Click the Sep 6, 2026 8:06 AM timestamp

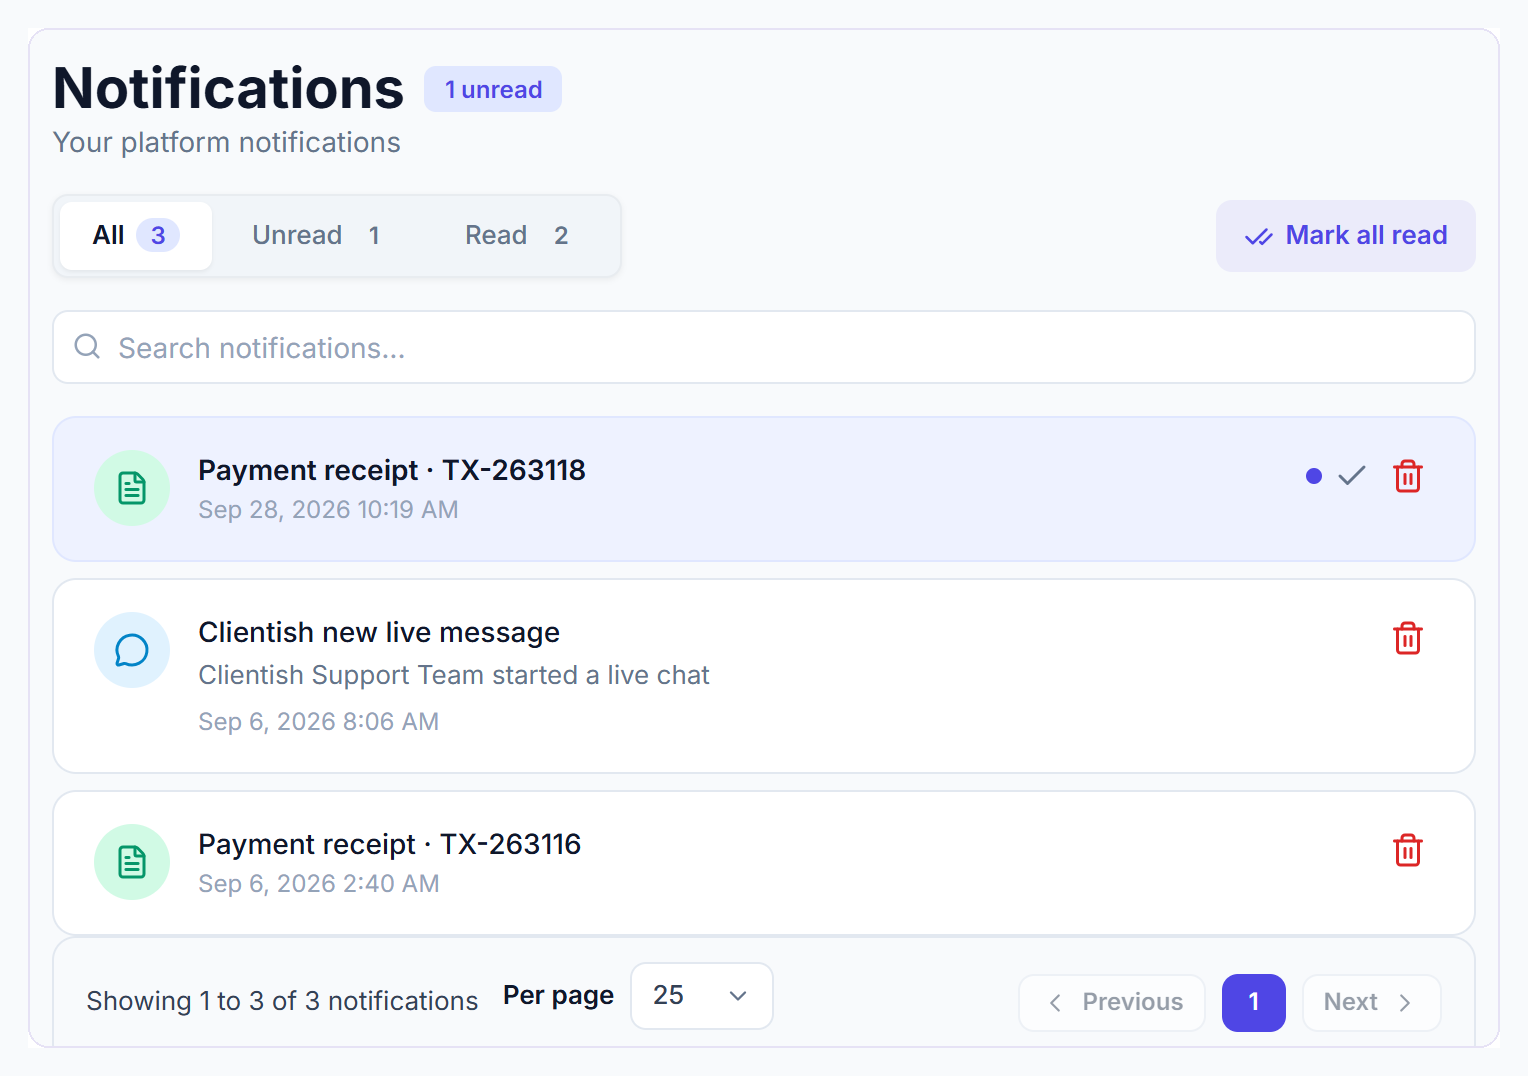[x=319, y=722]
